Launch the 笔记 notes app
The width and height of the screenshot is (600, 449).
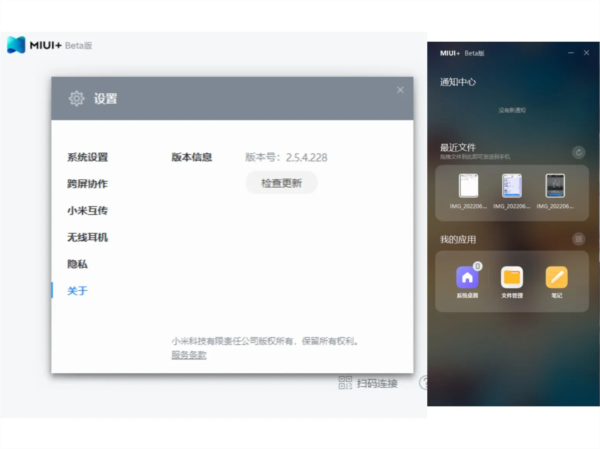tap(556, 278)
